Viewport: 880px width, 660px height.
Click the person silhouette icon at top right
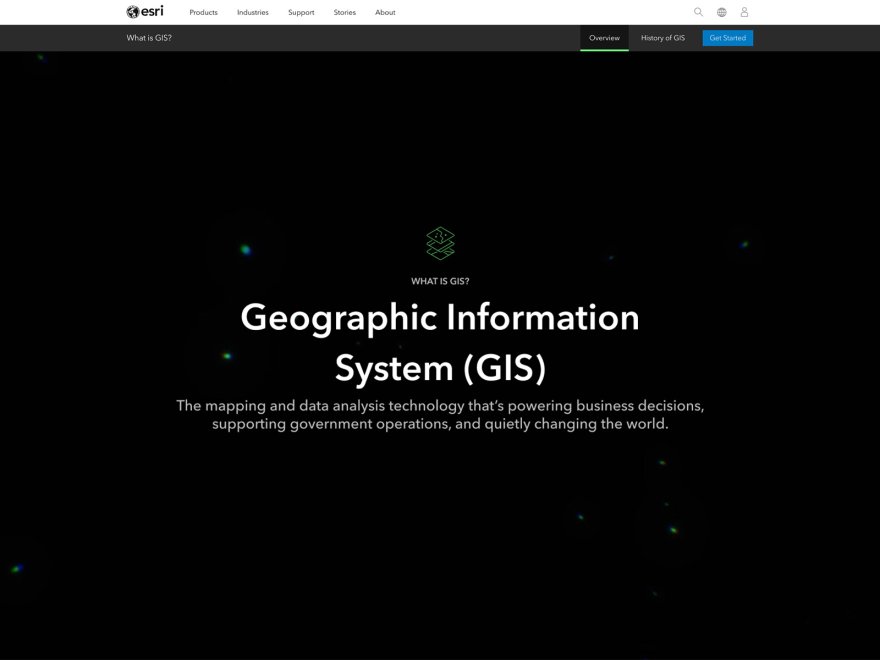tap(744, 12)
